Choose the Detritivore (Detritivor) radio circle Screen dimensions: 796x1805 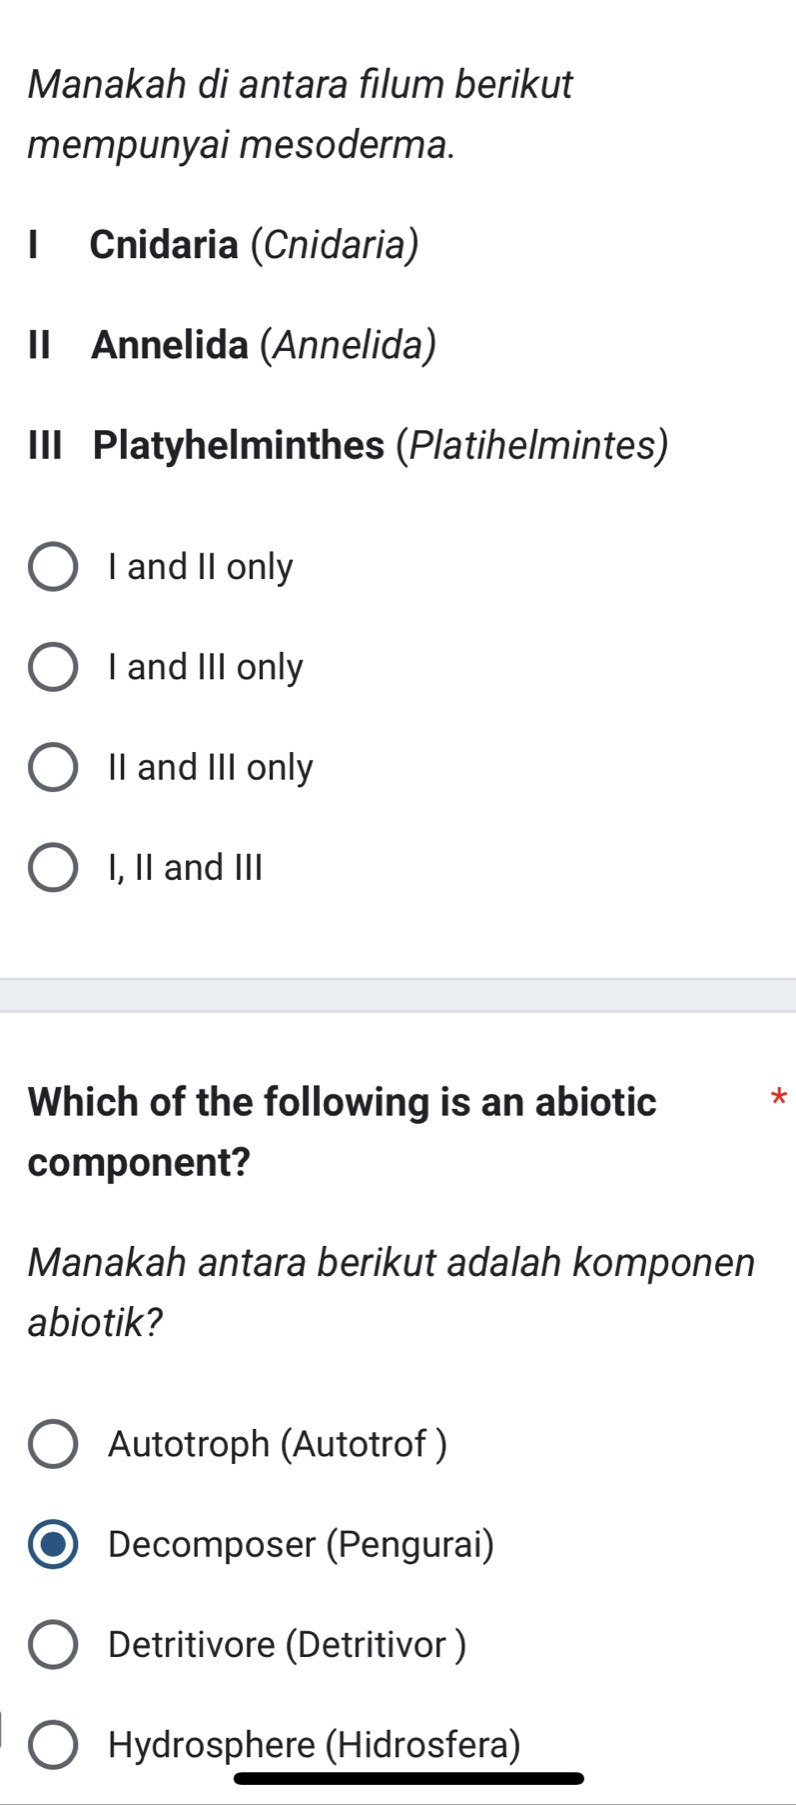click(x=52, y=1644)
